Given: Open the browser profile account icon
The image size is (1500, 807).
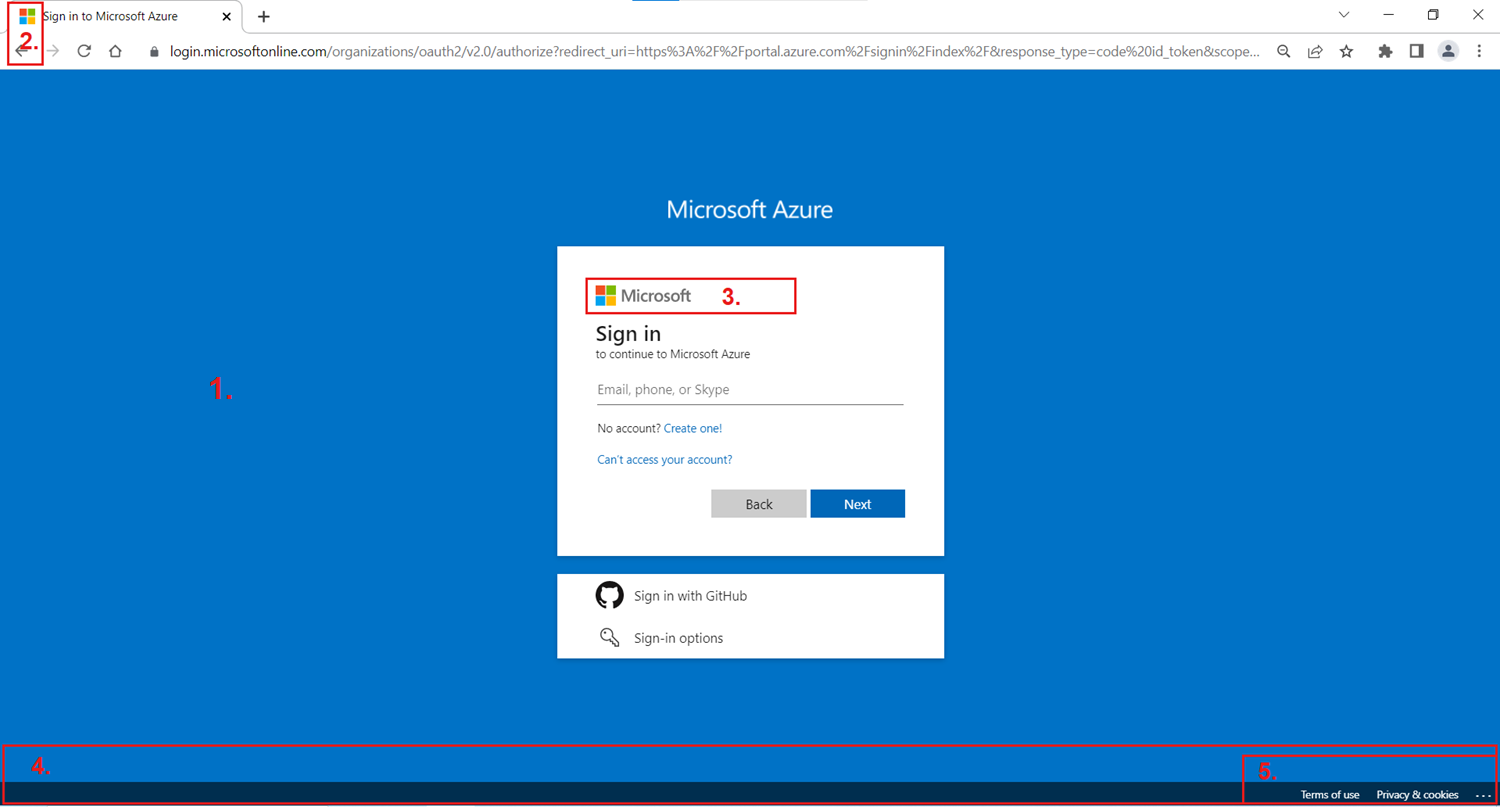Looking at the screenshot, I should tap(1449, 51).
